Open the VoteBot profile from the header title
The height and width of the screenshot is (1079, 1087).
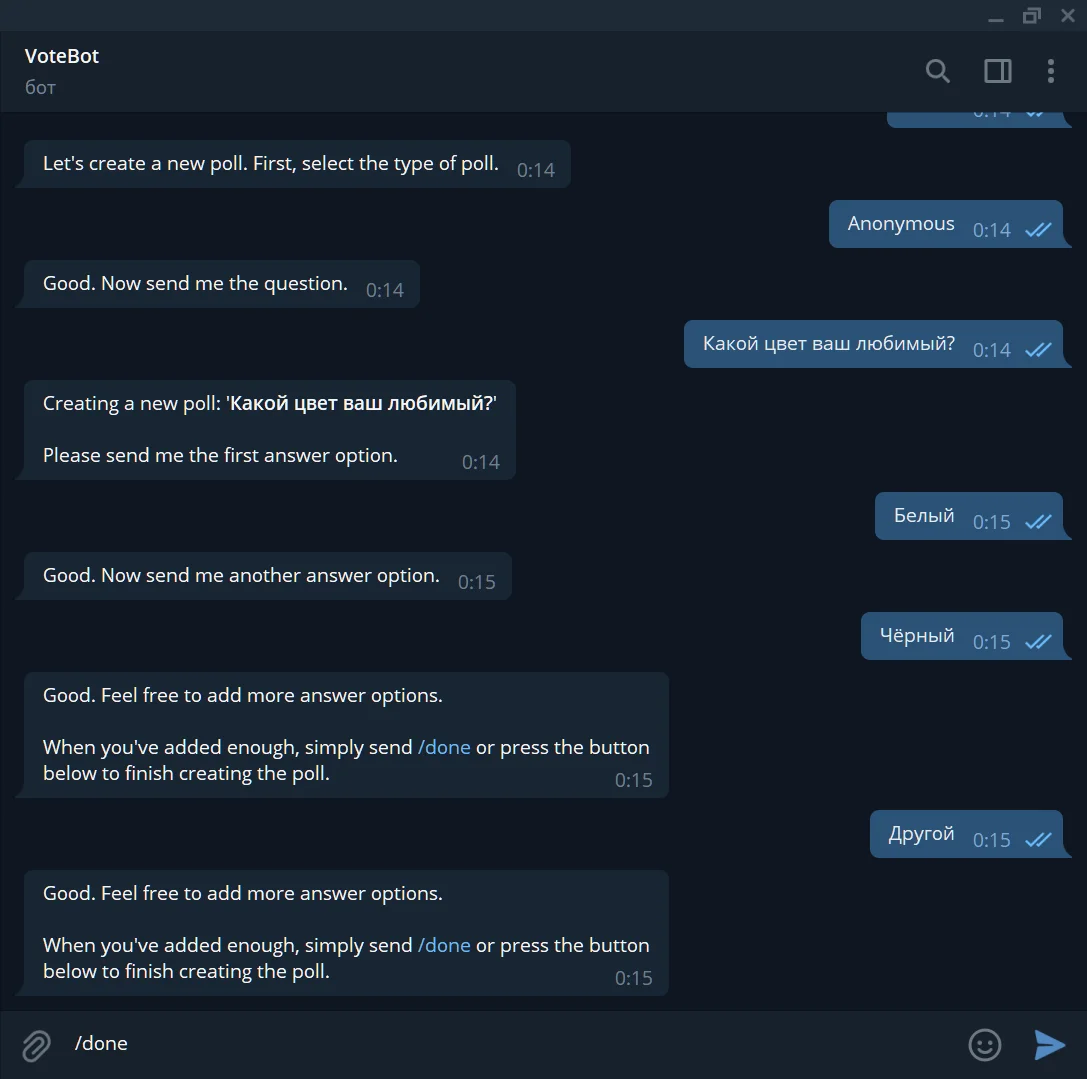[62, 56]
